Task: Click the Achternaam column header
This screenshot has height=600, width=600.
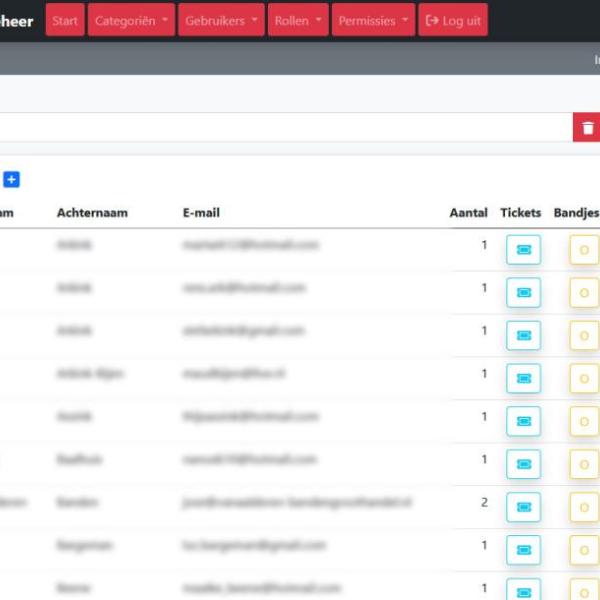Action: point(92,213)
